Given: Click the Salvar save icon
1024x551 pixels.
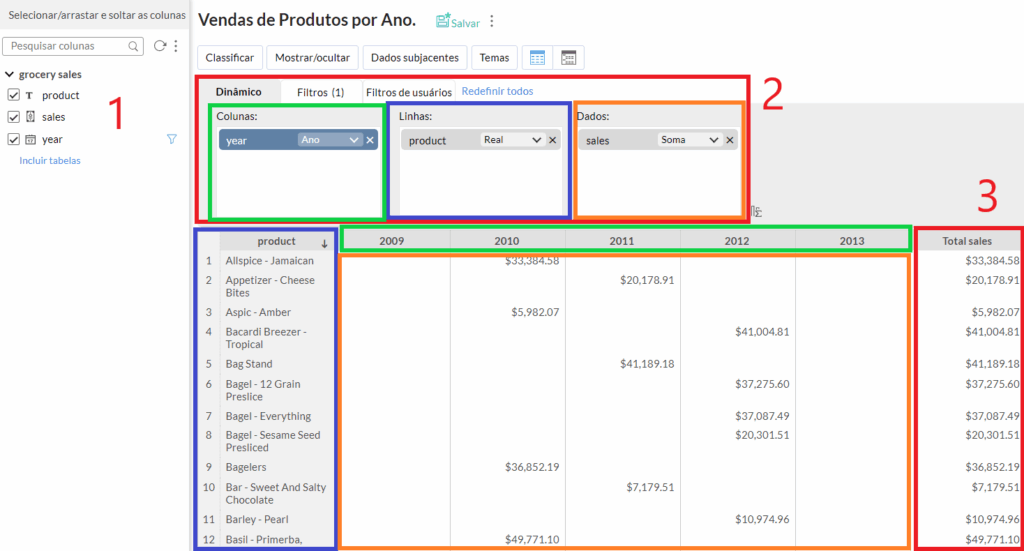Looking at the screenshot, I should [x=443, y=21].
